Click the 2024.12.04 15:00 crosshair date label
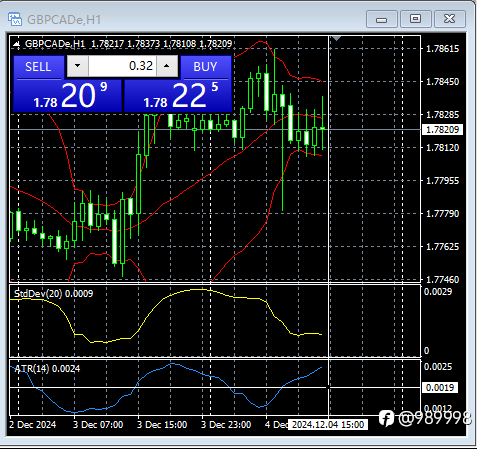The width and height of the screenshot is (477, 449). [328, 425]
